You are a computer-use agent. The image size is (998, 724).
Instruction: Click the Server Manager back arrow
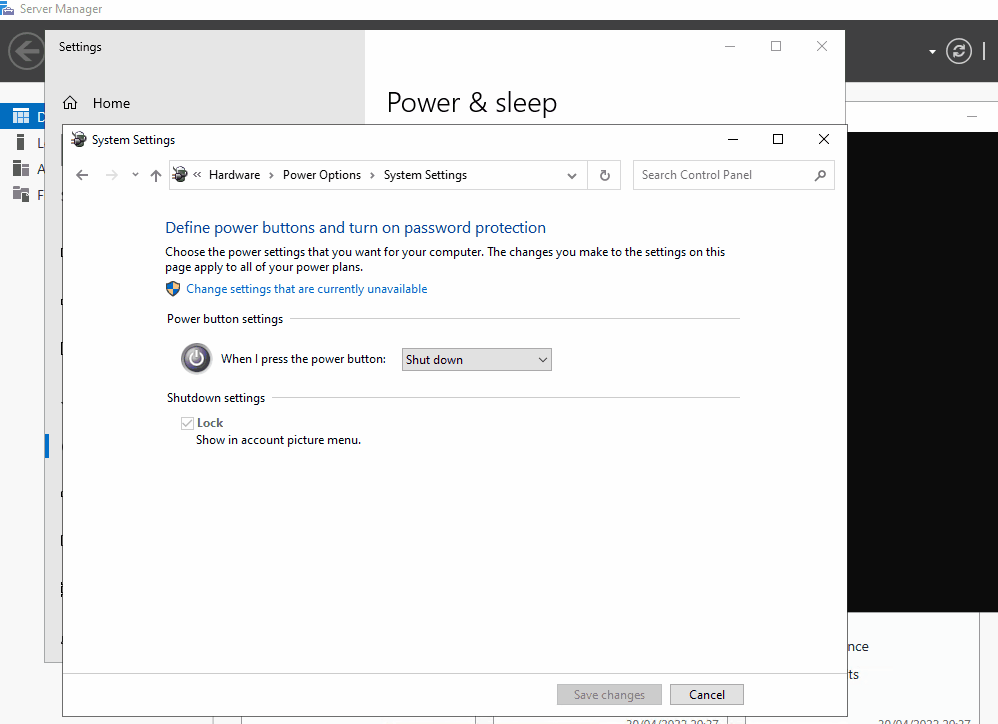pyautogui.click(x=27, y=51)
